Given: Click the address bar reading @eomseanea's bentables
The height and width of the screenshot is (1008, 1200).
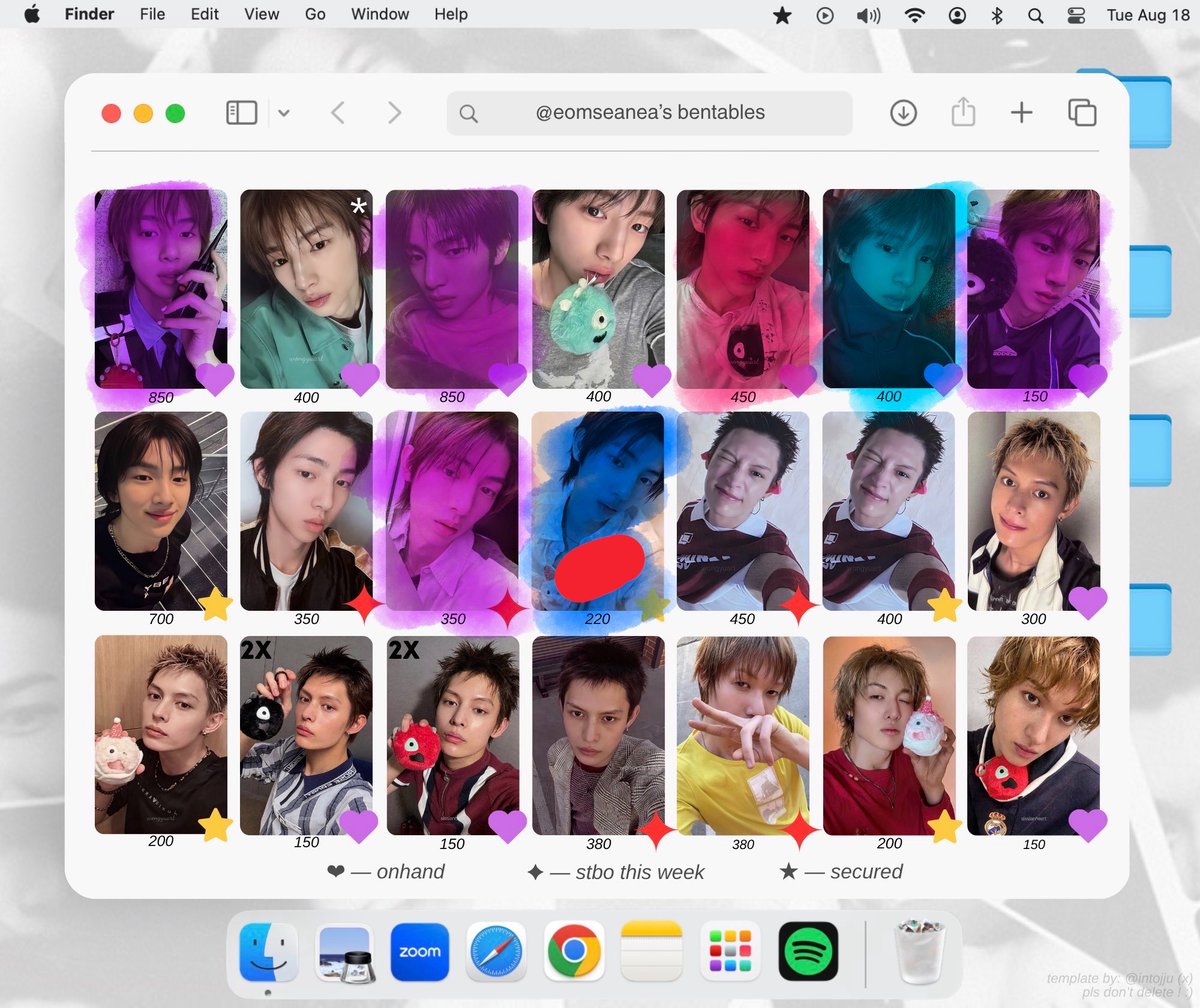Looking at the screenshot, I should 650,113.
